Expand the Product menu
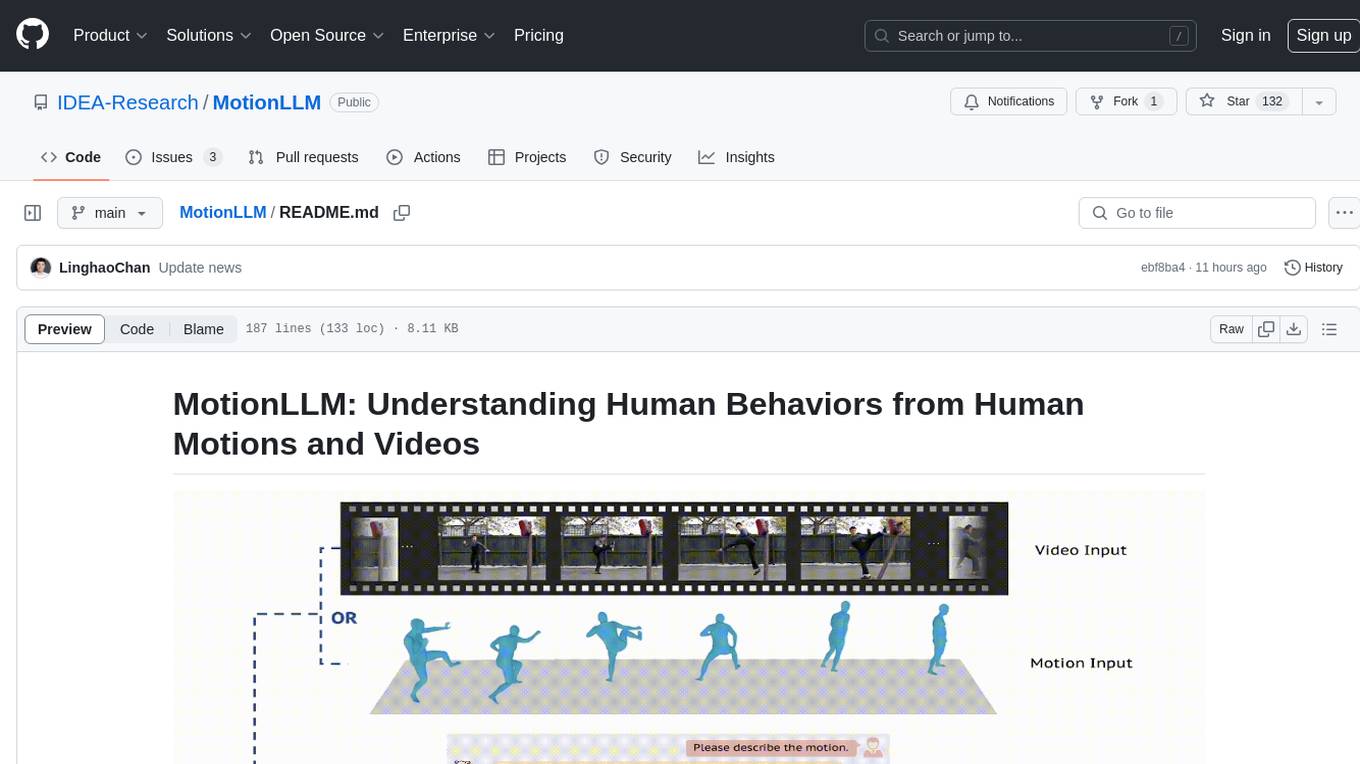Viewport: 1360px width, 764px height. pos(110,35)
